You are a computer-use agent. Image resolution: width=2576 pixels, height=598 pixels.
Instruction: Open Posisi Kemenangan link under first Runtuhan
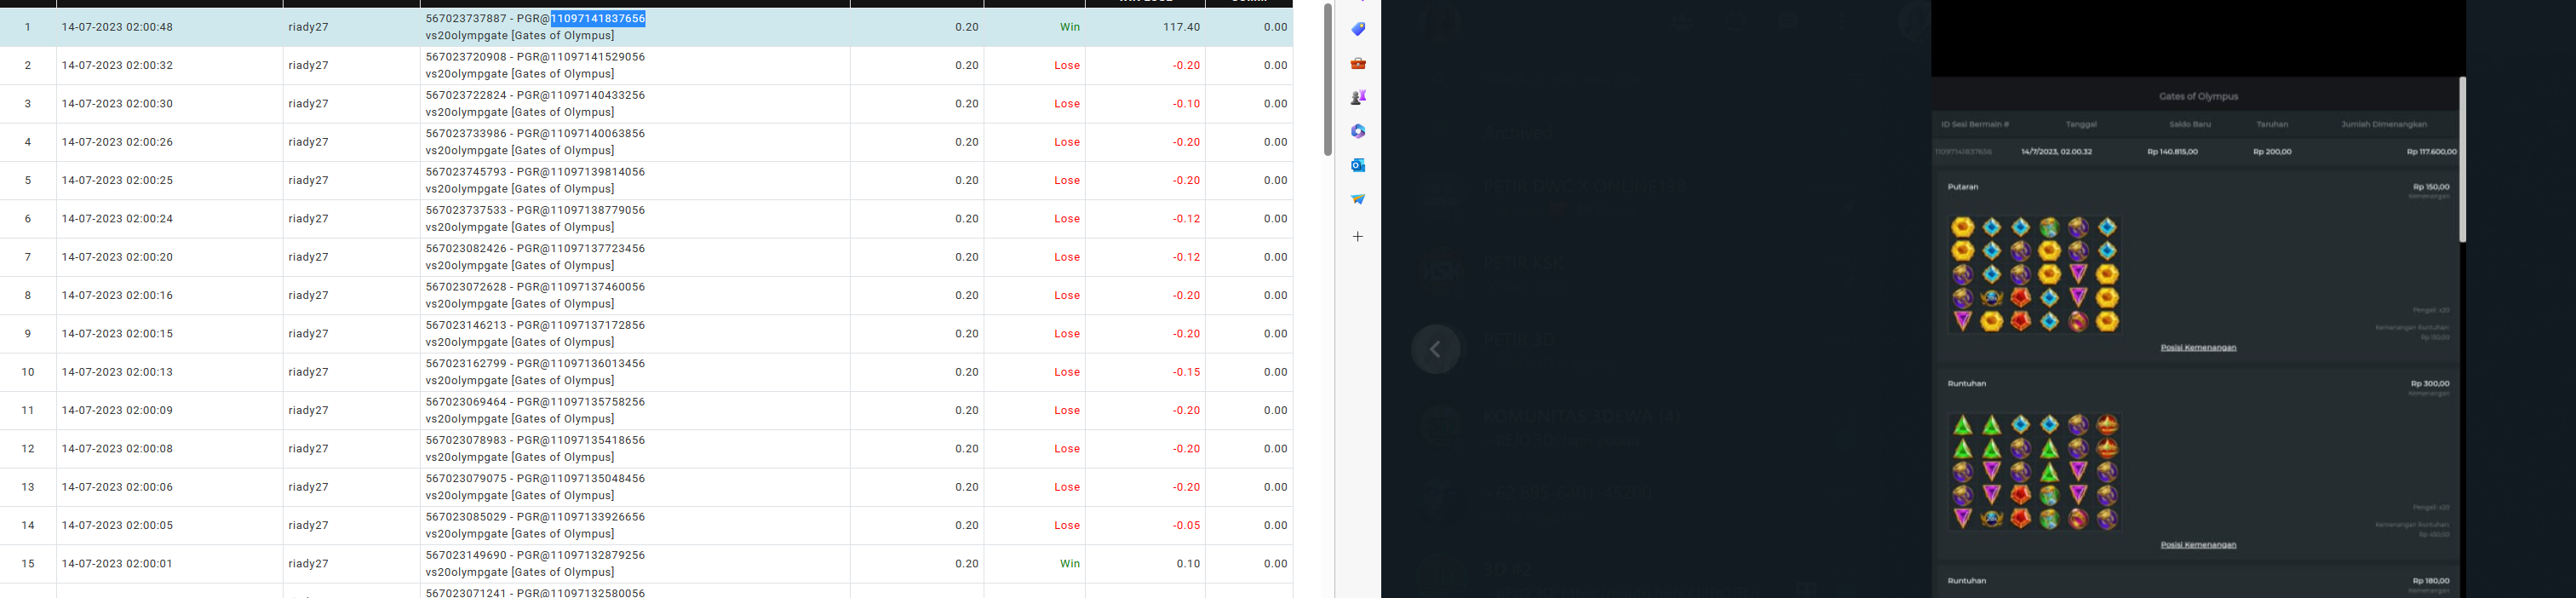[2198, 545]
